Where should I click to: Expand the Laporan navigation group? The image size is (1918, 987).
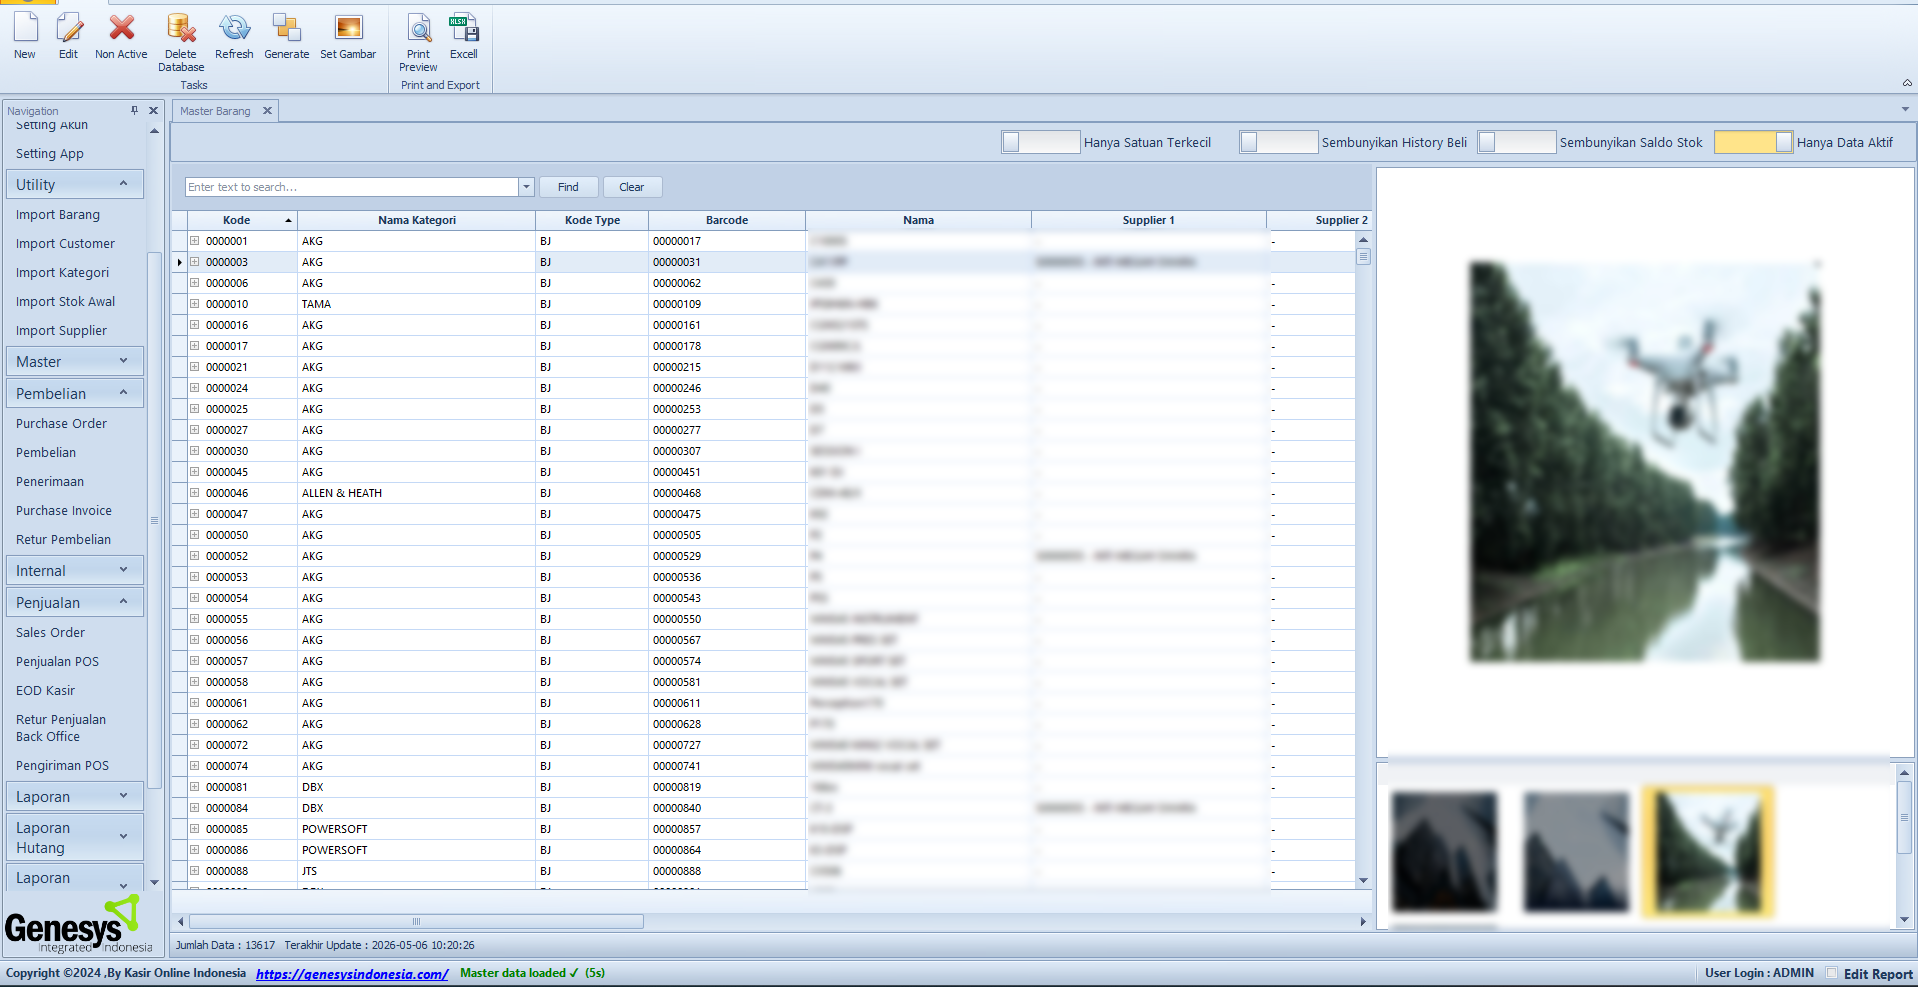(75, 796)
